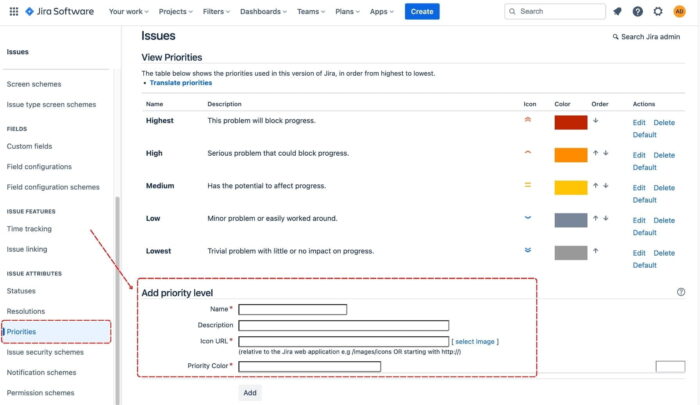Move Medium priority down
700x405 pixels.
(x=605, y=185)
